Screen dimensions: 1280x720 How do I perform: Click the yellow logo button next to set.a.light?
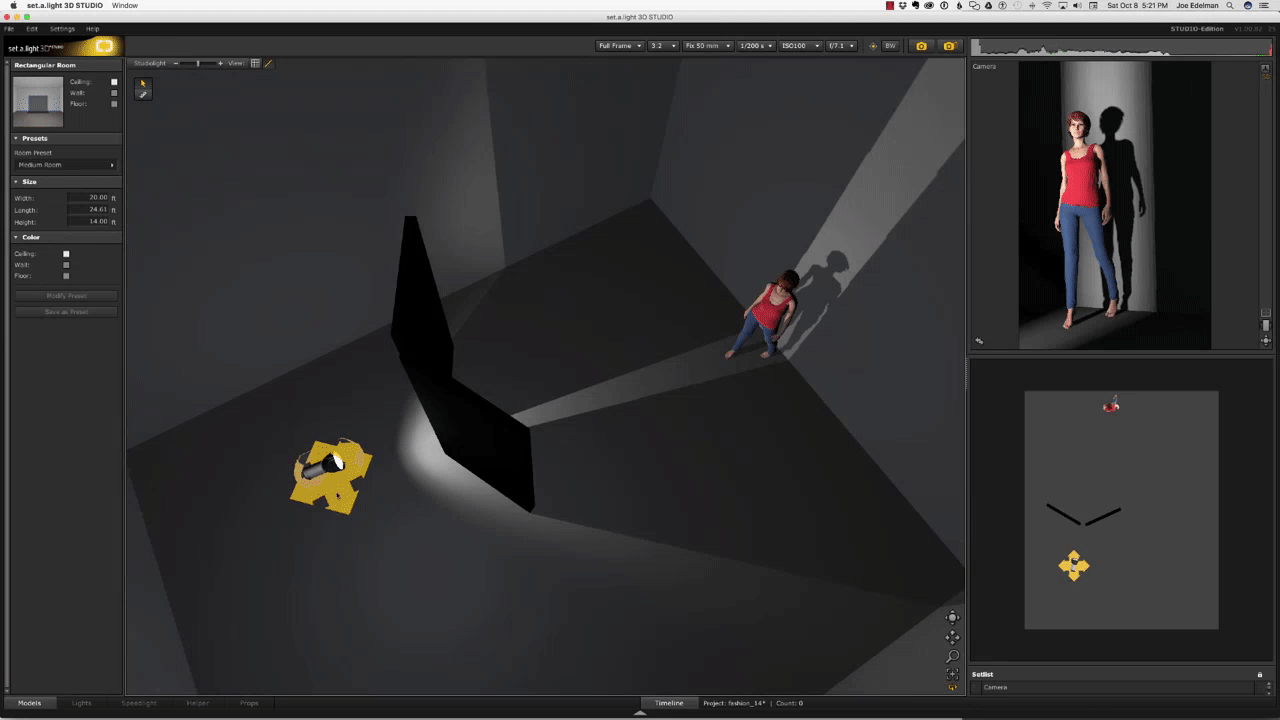point(104,47)
